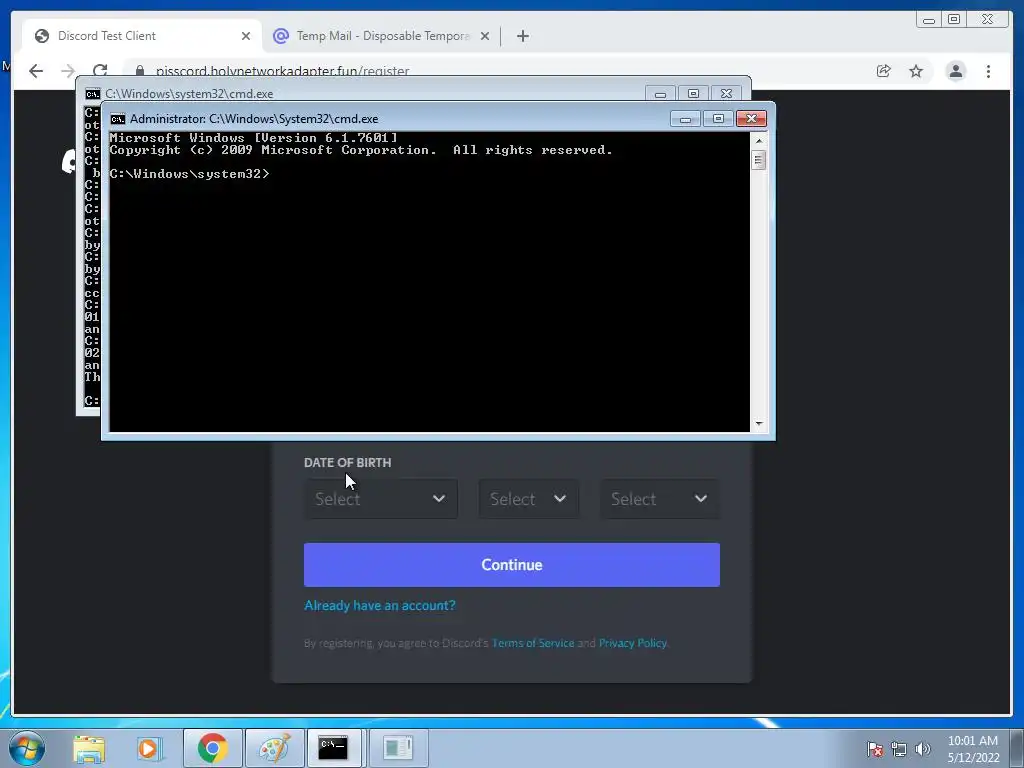Click the address bar URL

click(282, 71)
